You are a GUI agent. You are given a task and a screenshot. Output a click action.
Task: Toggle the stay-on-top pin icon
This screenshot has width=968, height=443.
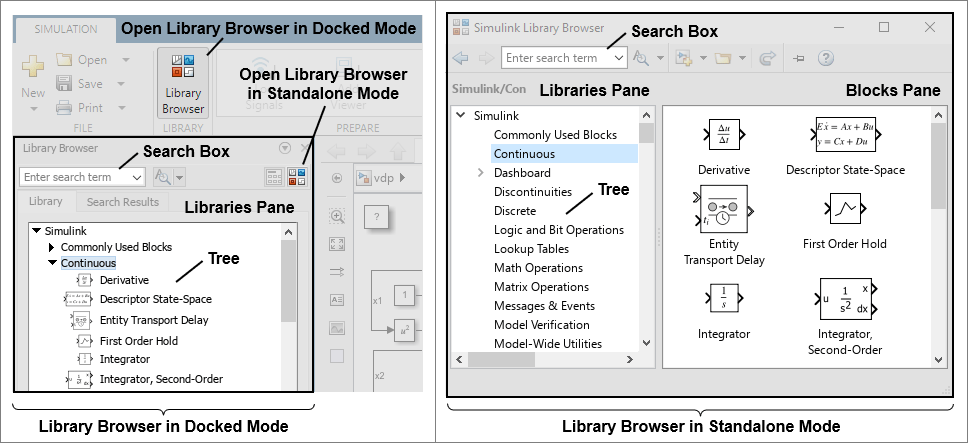(798, 59)
